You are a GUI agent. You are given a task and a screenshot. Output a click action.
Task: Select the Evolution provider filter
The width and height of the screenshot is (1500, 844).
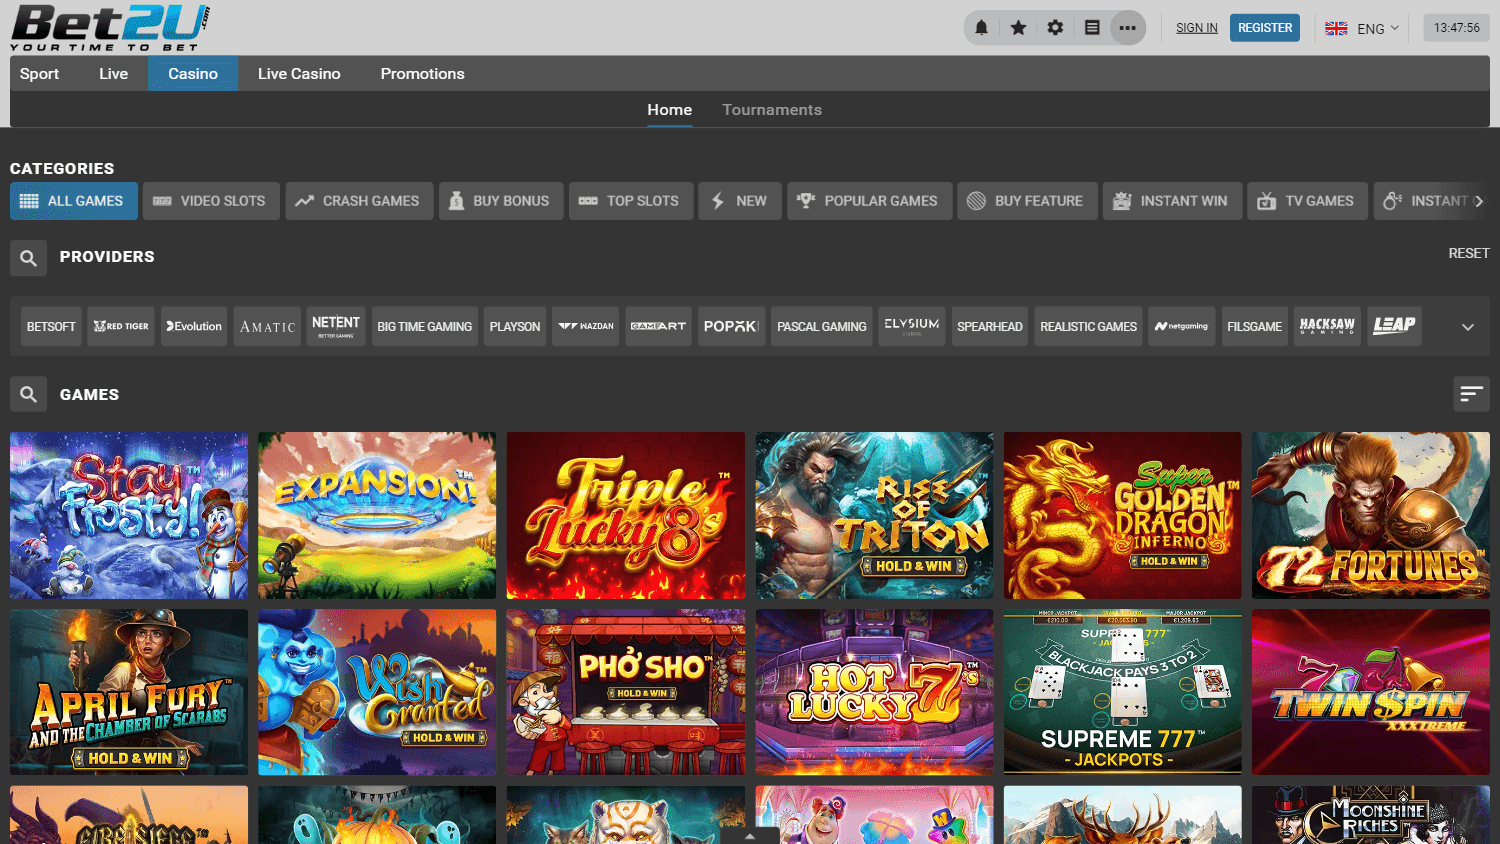tap(194, 326)
